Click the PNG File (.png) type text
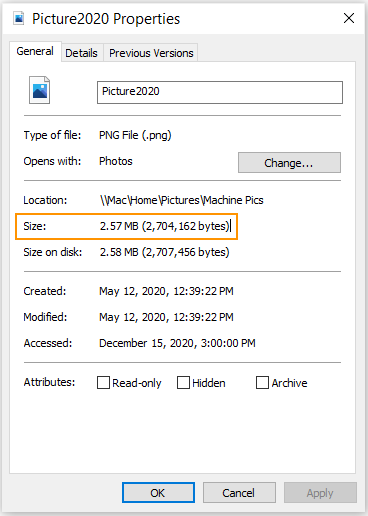This screenshot has width=368, height=516. coord(135,135)
